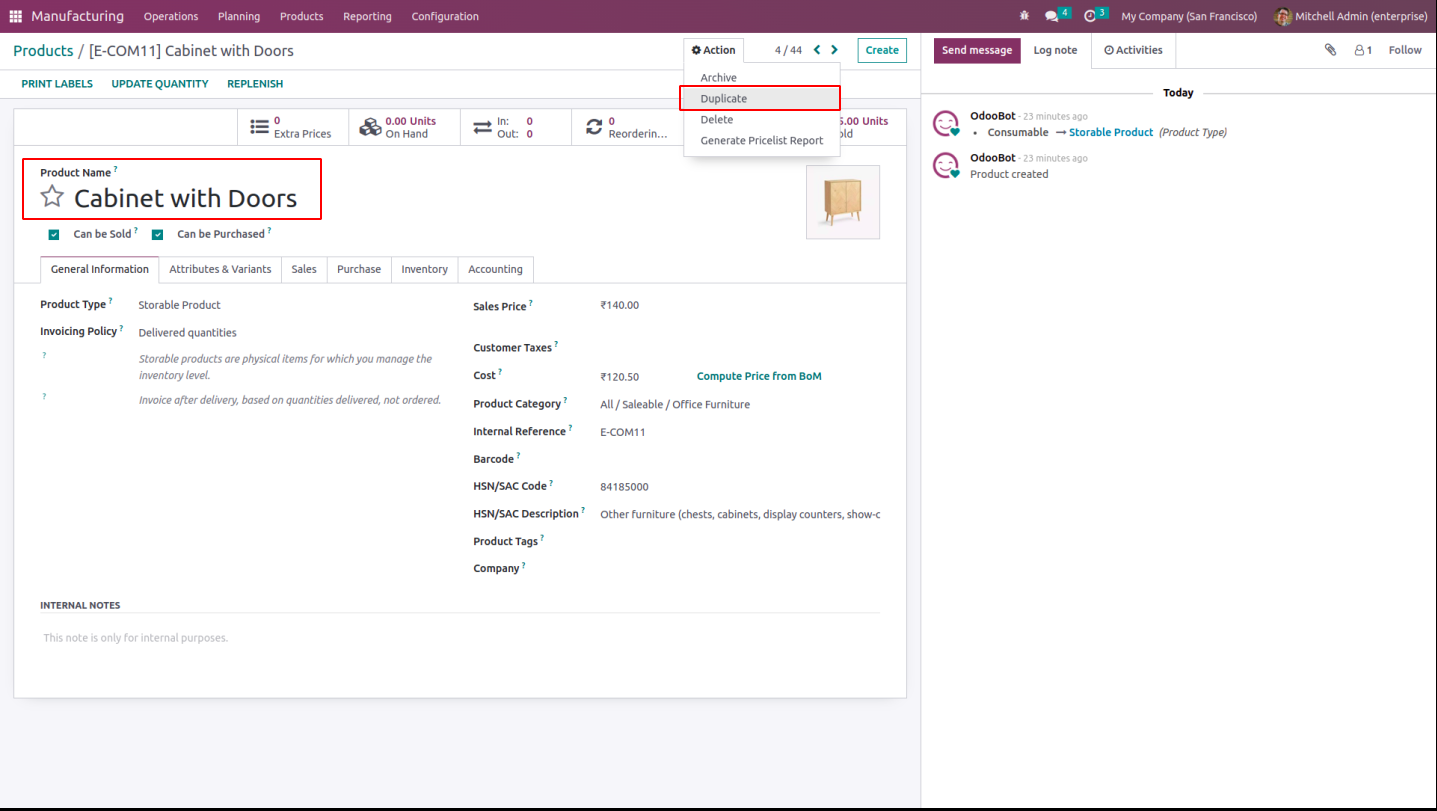Show followers count icon
This screenshot has height=811, width=1437.
(x=1363, y=50)
